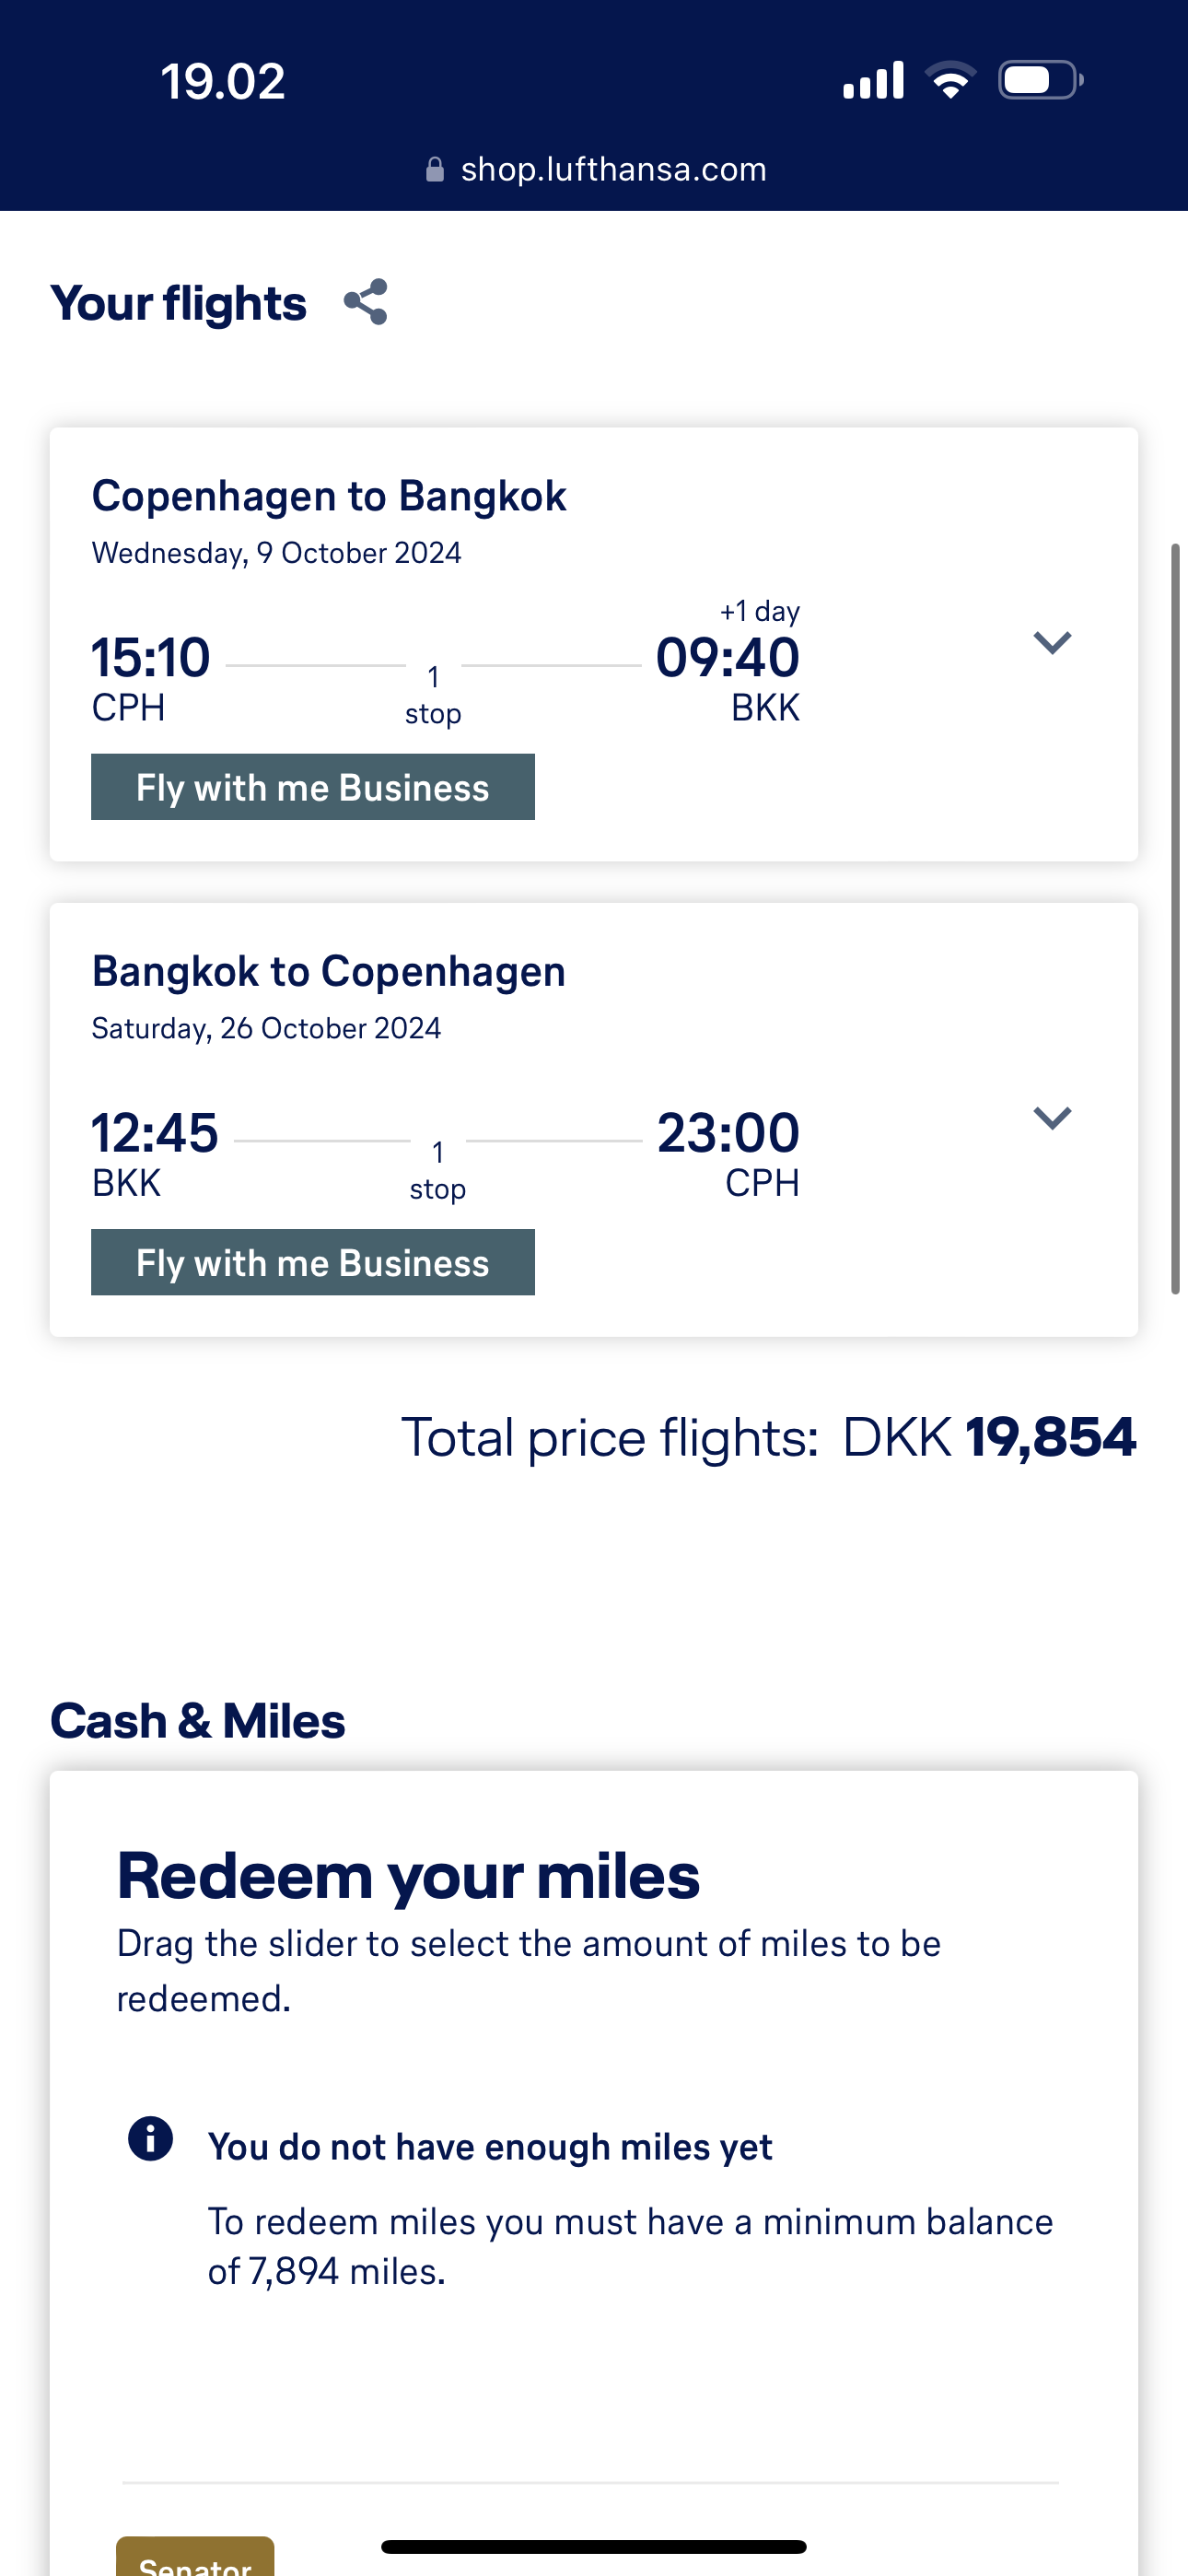Tap the 19.02 clock in status bar
This screenshot has width=1188, height=2576.
tap(223, 81)
